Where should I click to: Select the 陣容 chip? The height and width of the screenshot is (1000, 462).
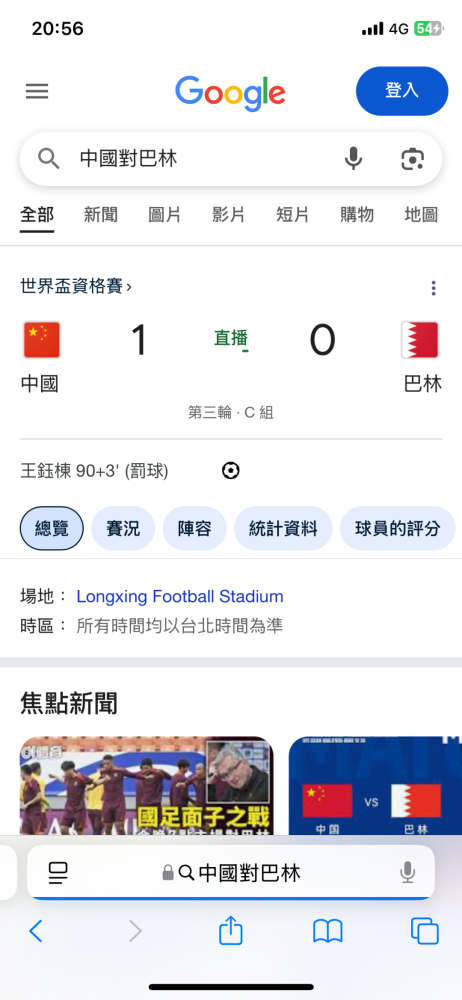pos(194,528)
